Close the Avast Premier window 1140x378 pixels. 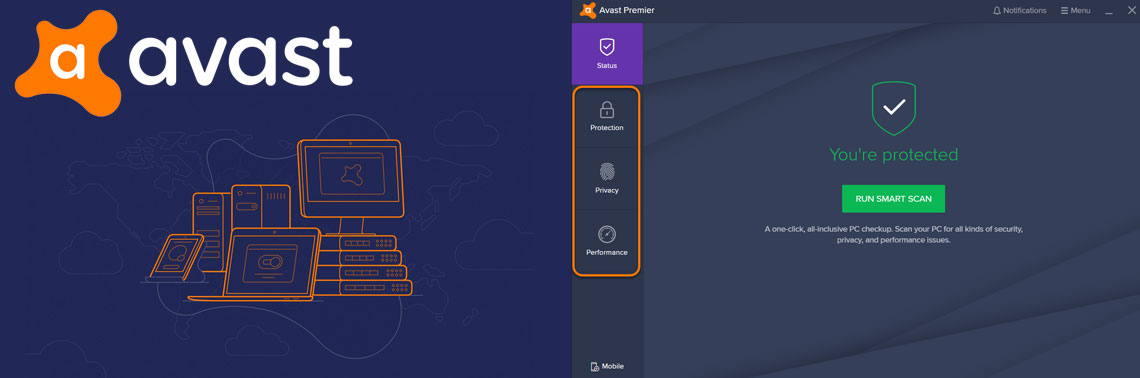click(1131, 11)
